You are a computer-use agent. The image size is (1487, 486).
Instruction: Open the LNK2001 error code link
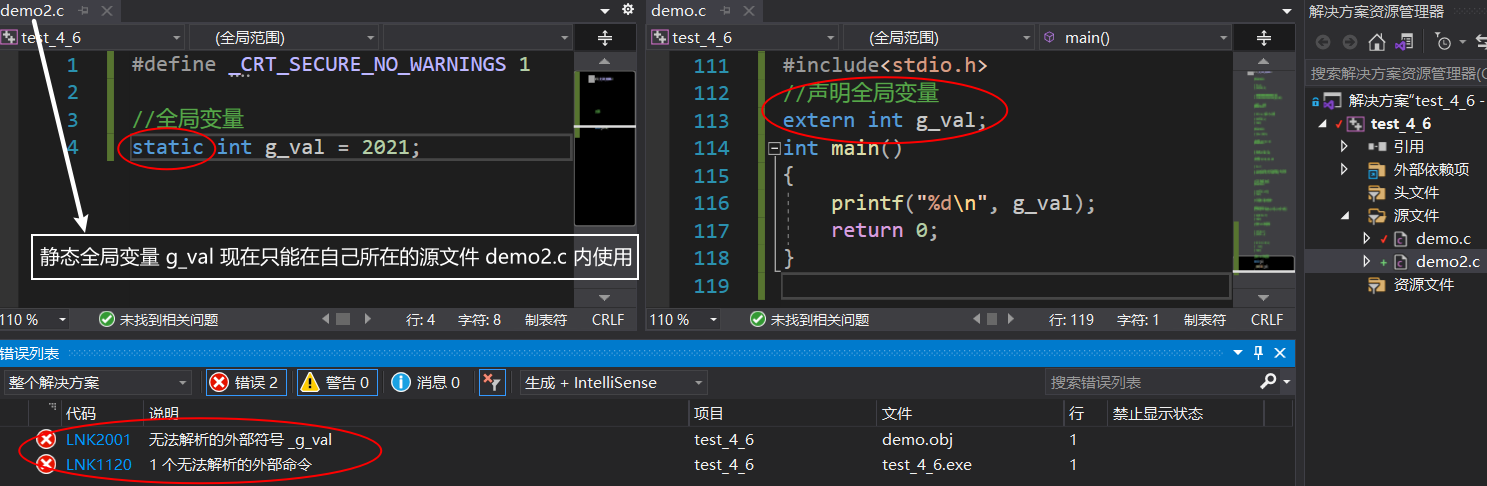pos(99,439)
